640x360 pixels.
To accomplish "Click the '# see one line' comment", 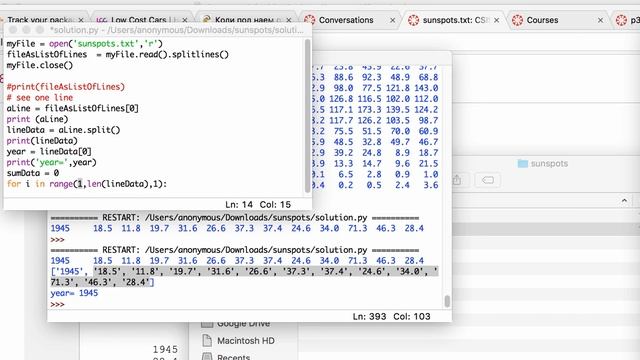I will [40, 98].
